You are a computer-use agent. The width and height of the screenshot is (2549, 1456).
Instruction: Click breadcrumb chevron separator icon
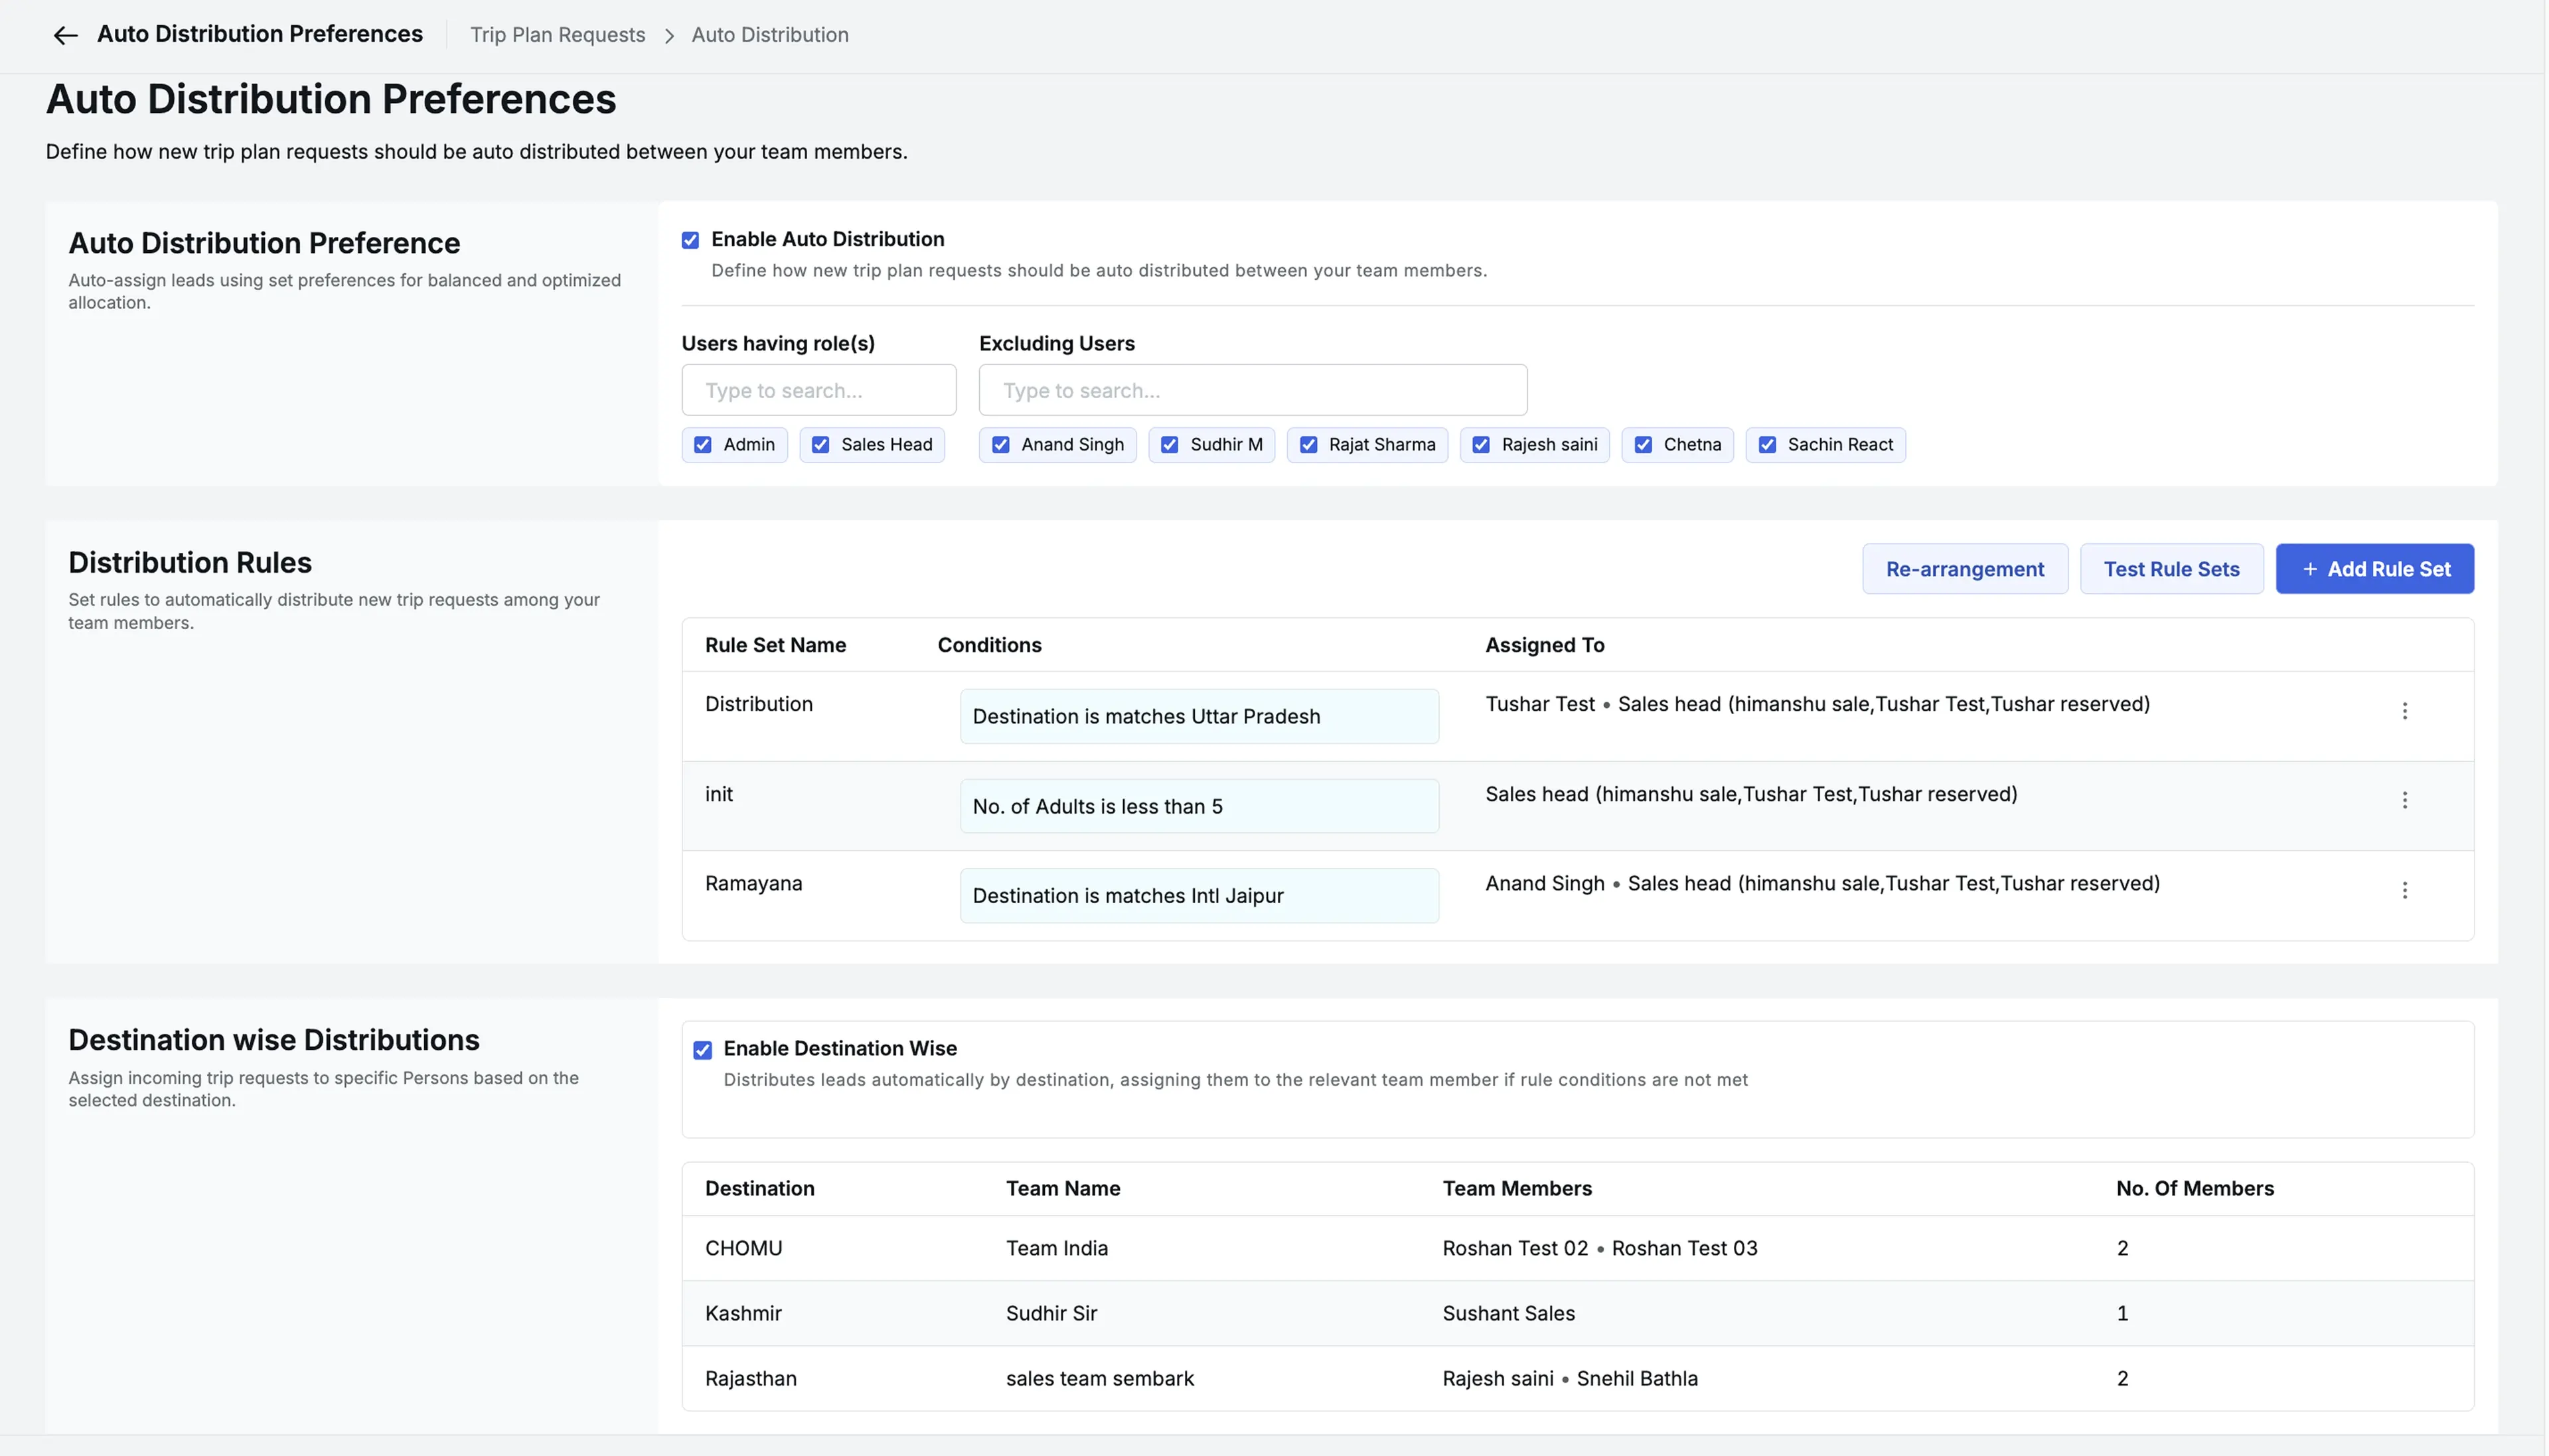(669, 36)
